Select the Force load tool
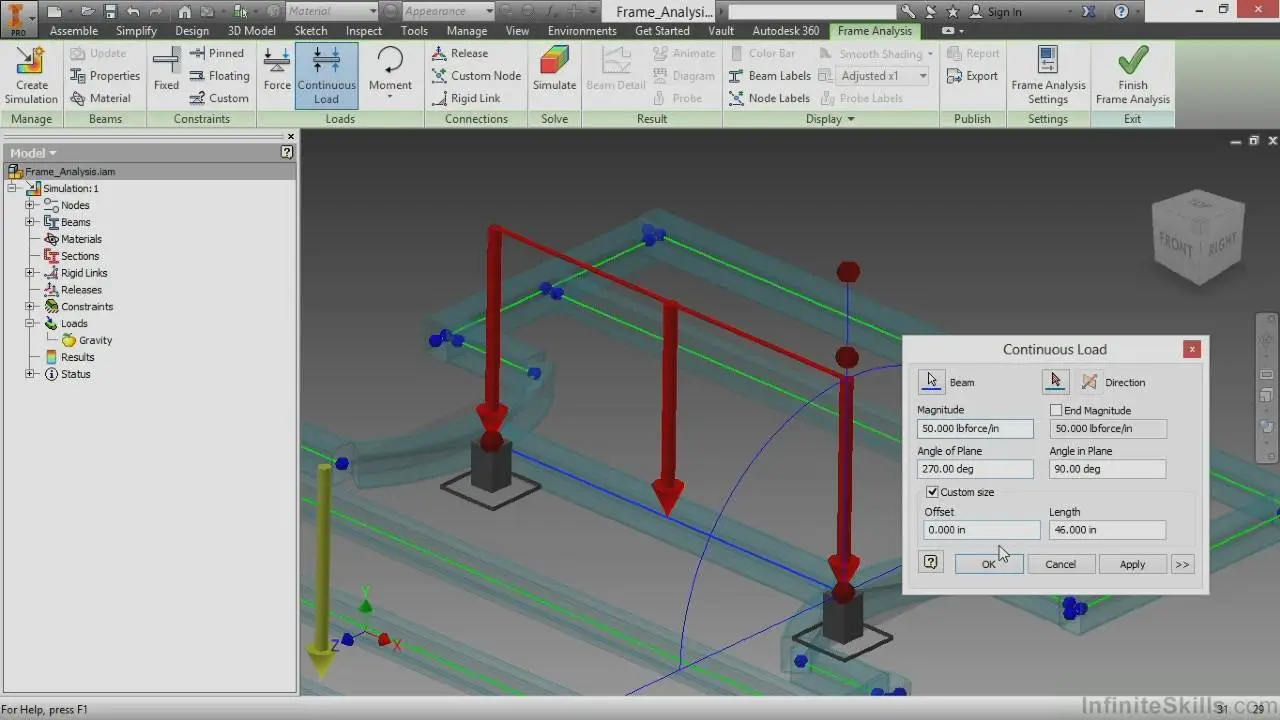Image resolution: width=1280 pixels, height=720 pixels. coord(277,68)
